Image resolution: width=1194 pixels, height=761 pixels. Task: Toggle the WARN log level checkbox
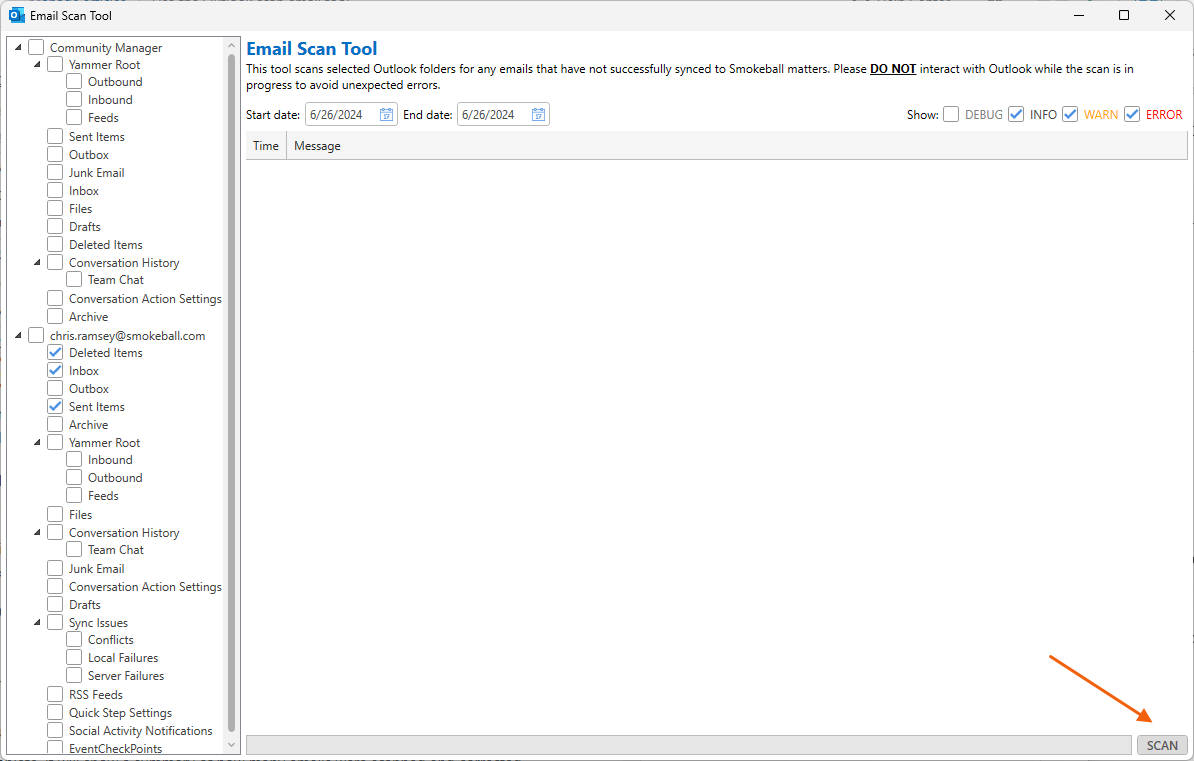click(1070, 114)
